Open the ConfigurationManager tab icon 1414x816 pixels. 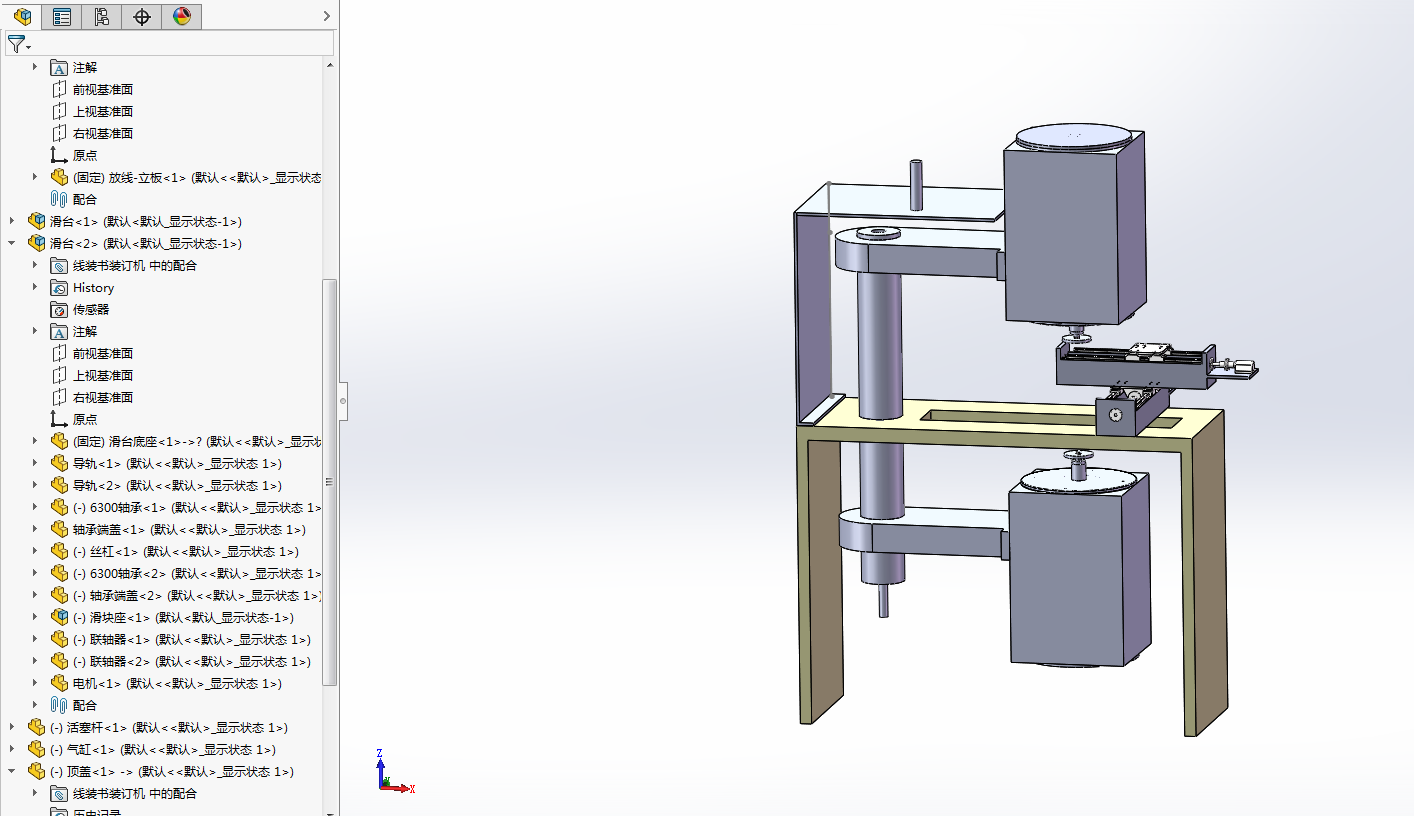pos(101,16)
